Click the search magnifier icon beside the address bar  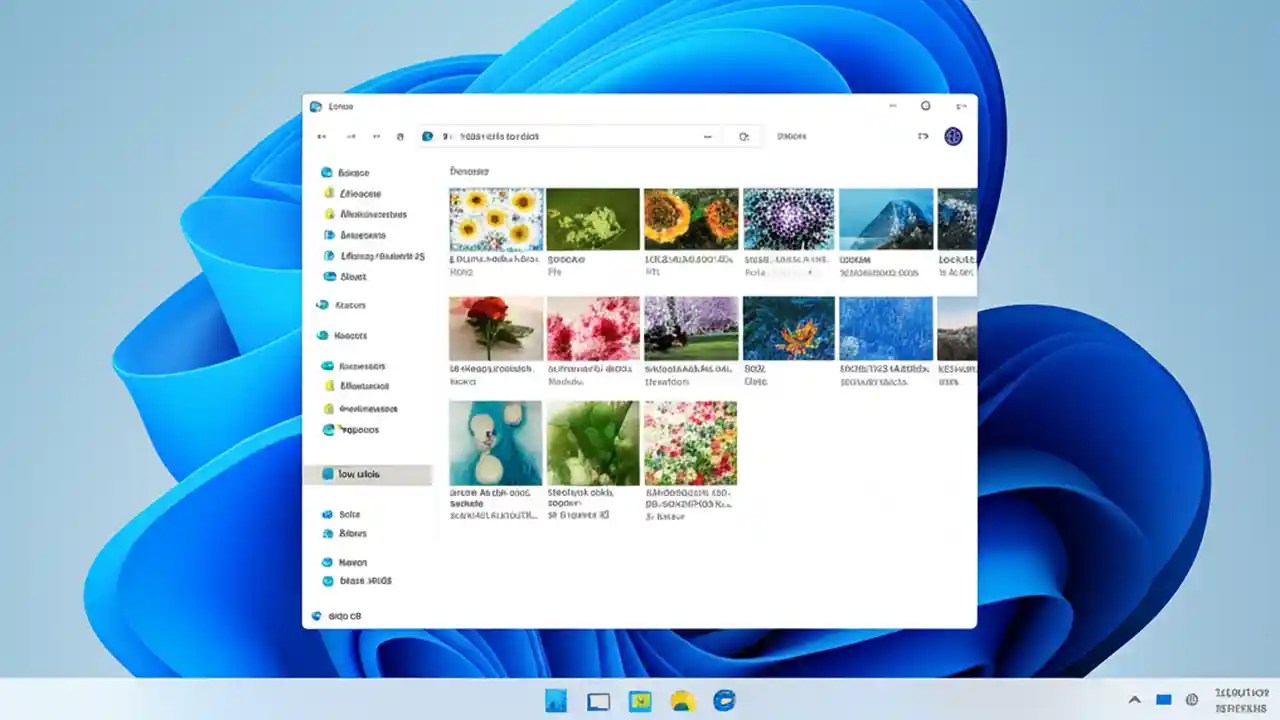(x=743, y=136)
